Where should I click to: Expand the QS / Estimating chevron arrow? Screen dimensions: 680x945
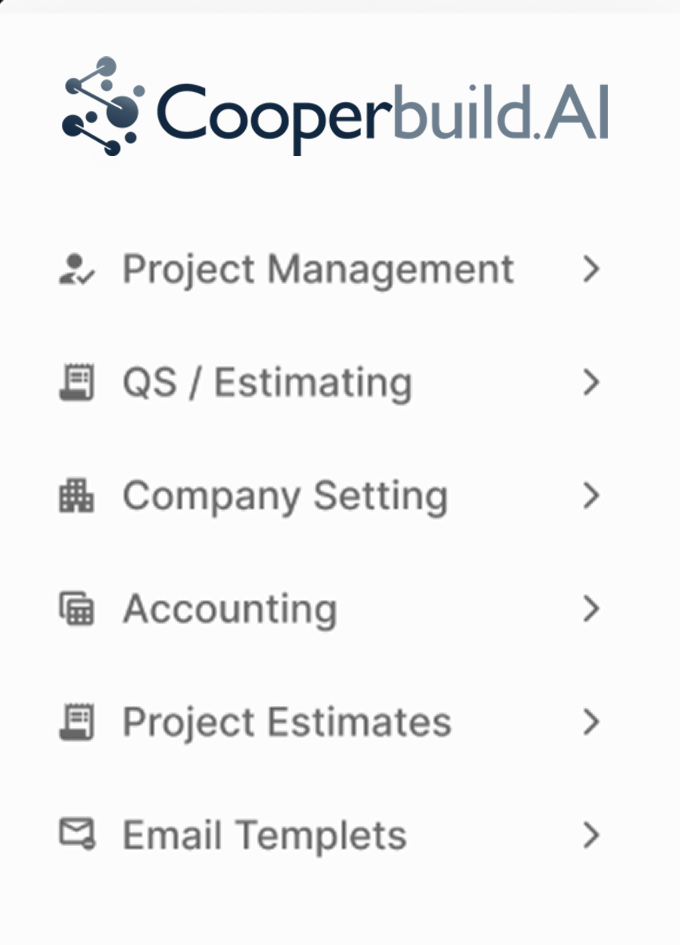pyautogui.click(x=592, y=382)
